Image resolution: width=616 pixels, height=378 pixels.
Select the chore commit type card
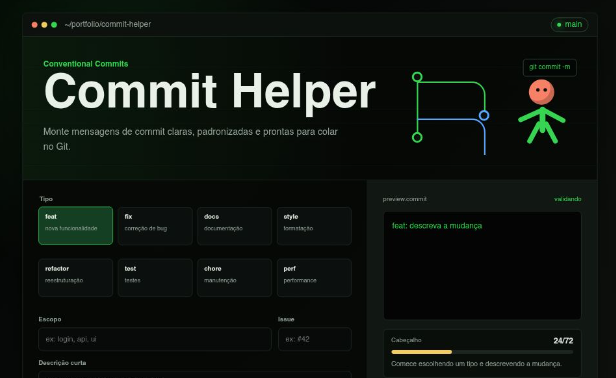tap(235, 278)
